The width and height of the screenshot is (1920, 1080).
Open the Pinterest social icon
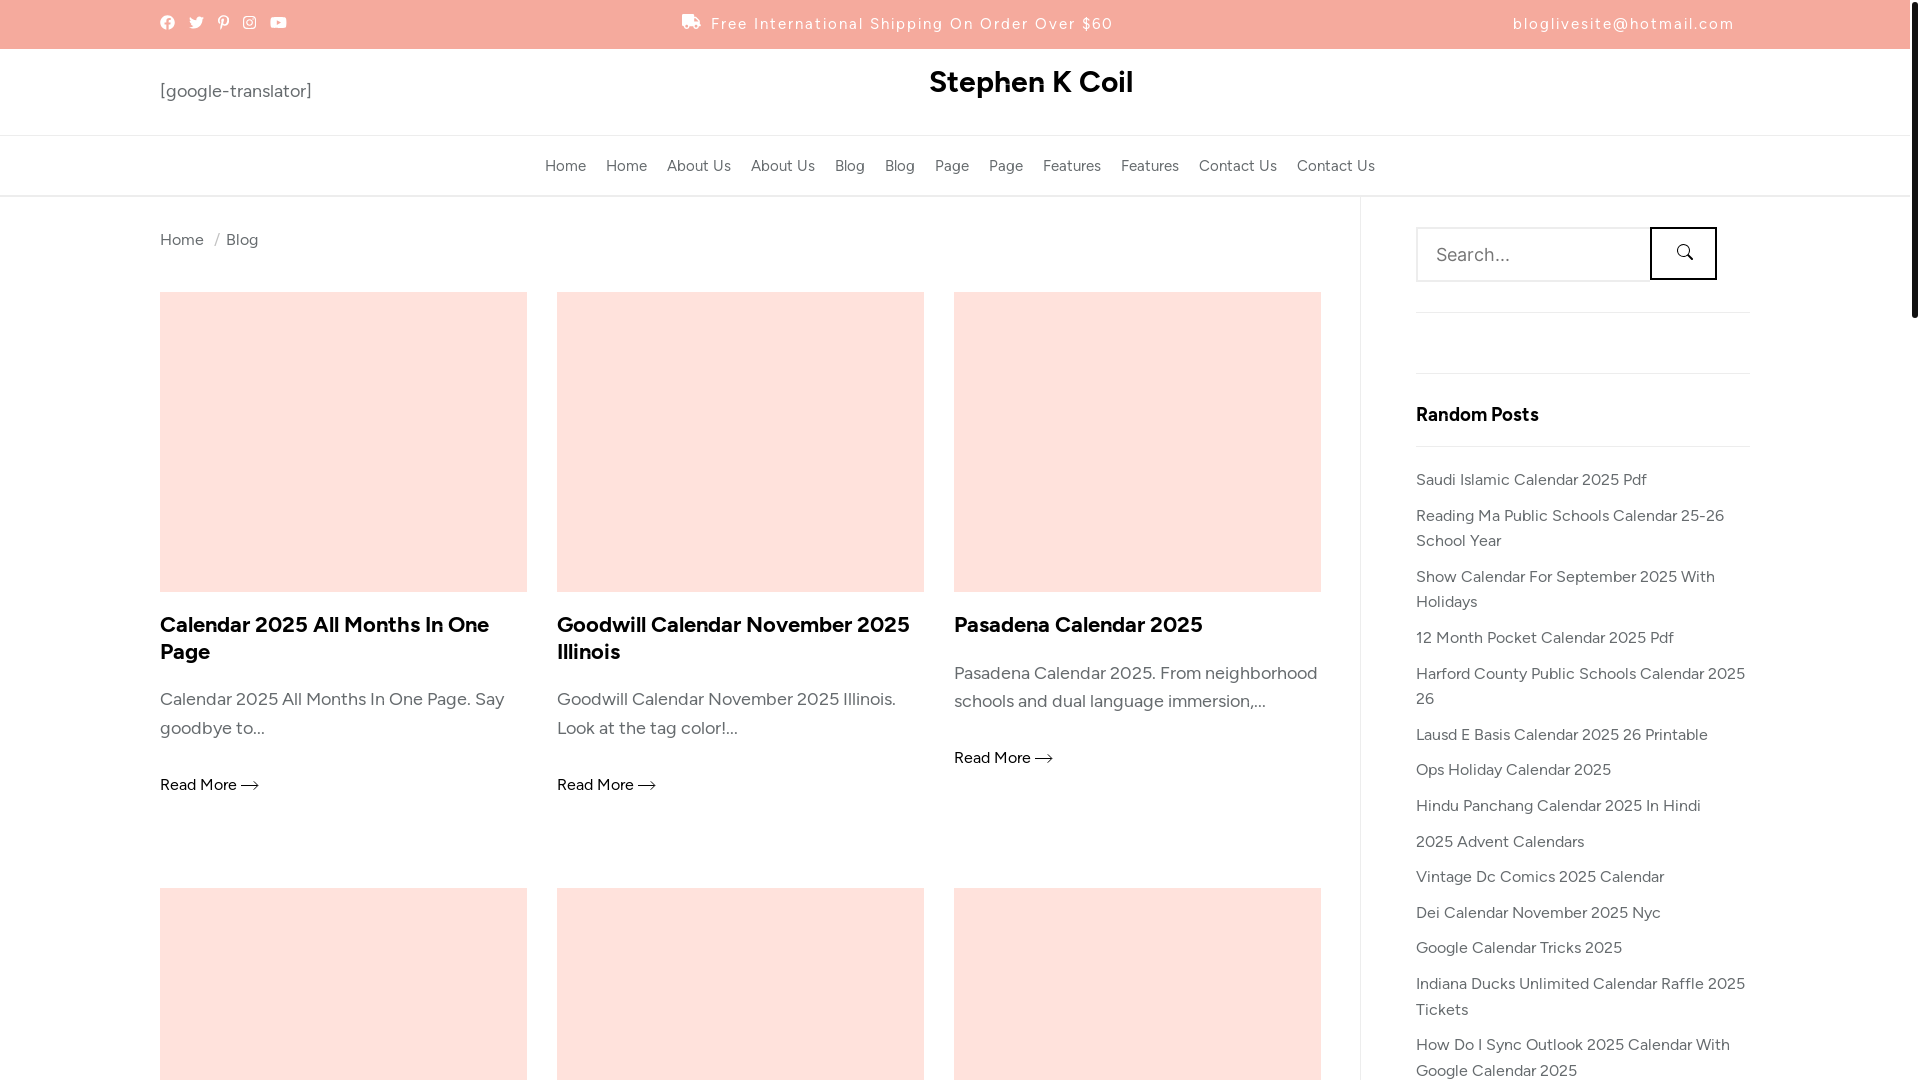(x=223, y=23)
